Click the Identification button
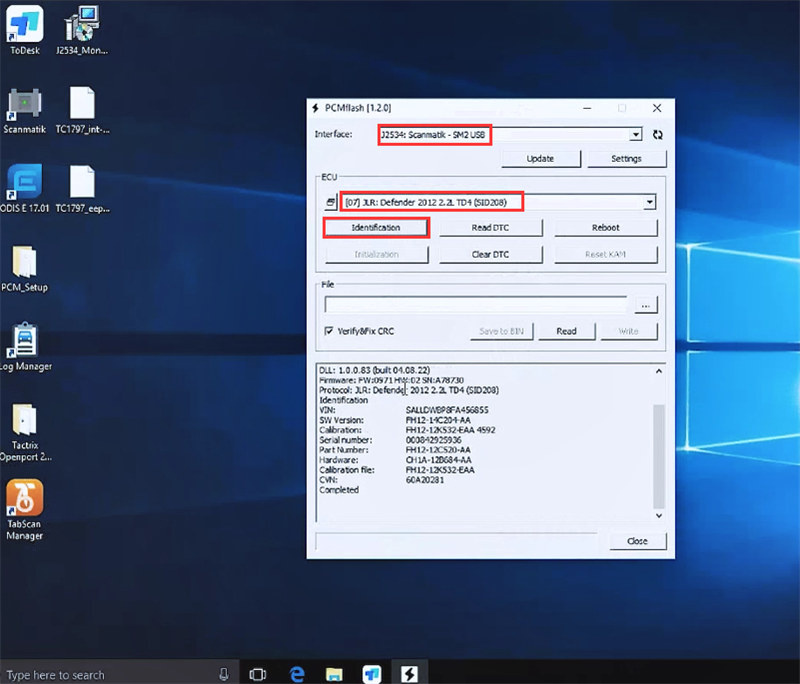 click(376, 228)
